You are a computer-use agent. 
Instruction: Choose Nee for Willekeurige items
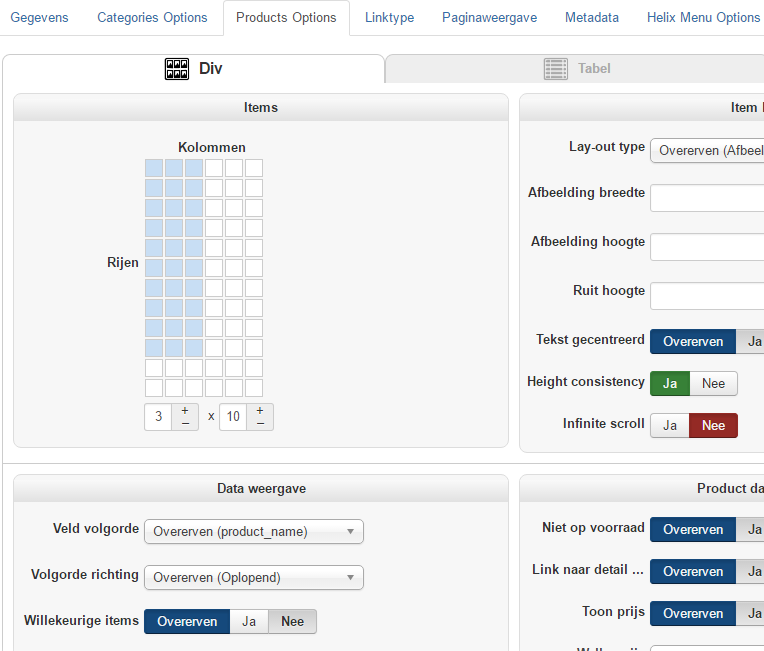click(292, 621)
